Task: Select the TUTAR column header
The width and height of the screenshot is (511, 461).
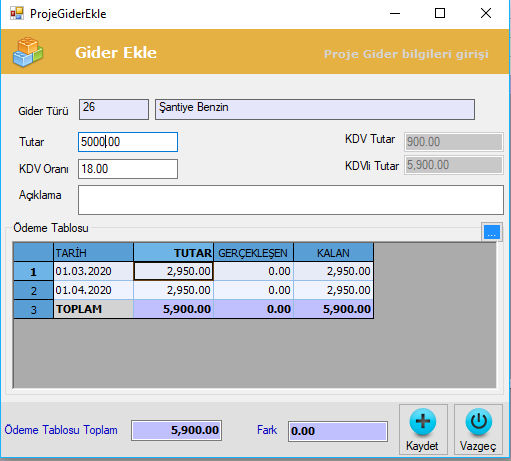Action: click(173, 252)
